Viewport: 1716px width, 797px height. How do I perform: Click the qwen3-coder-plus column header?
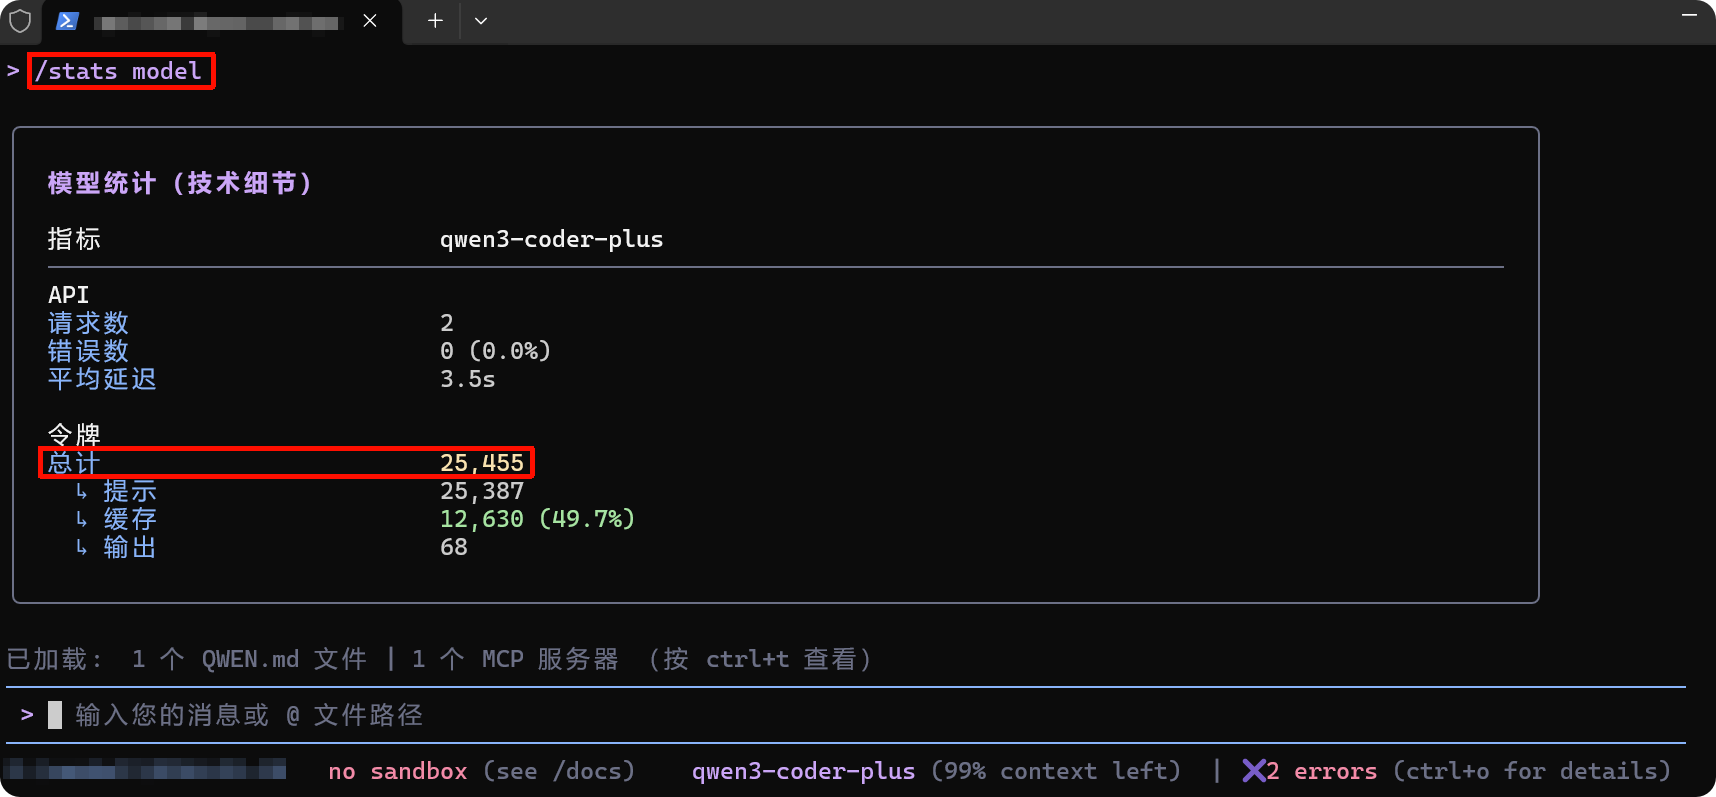pos(551,239)
